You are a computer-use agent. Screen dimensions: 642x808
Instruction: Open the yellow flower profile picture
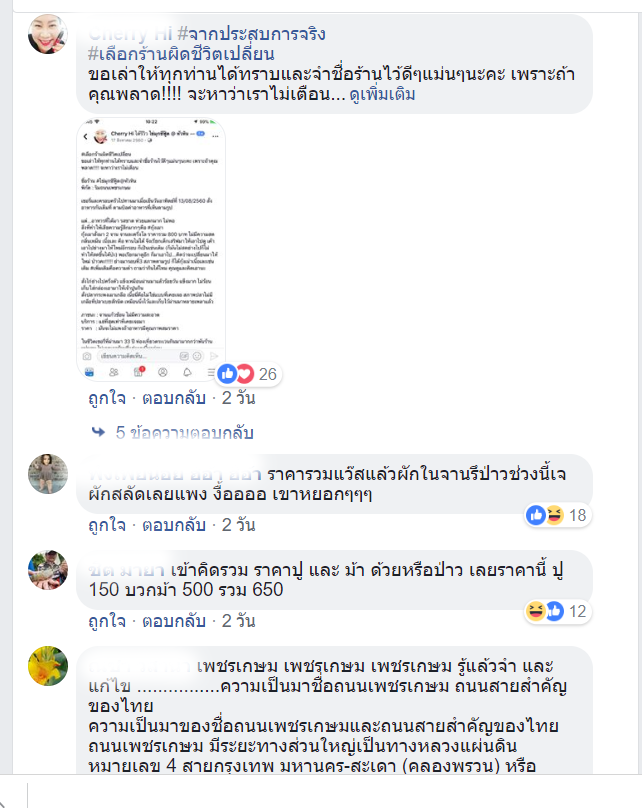tap(47, 666)
